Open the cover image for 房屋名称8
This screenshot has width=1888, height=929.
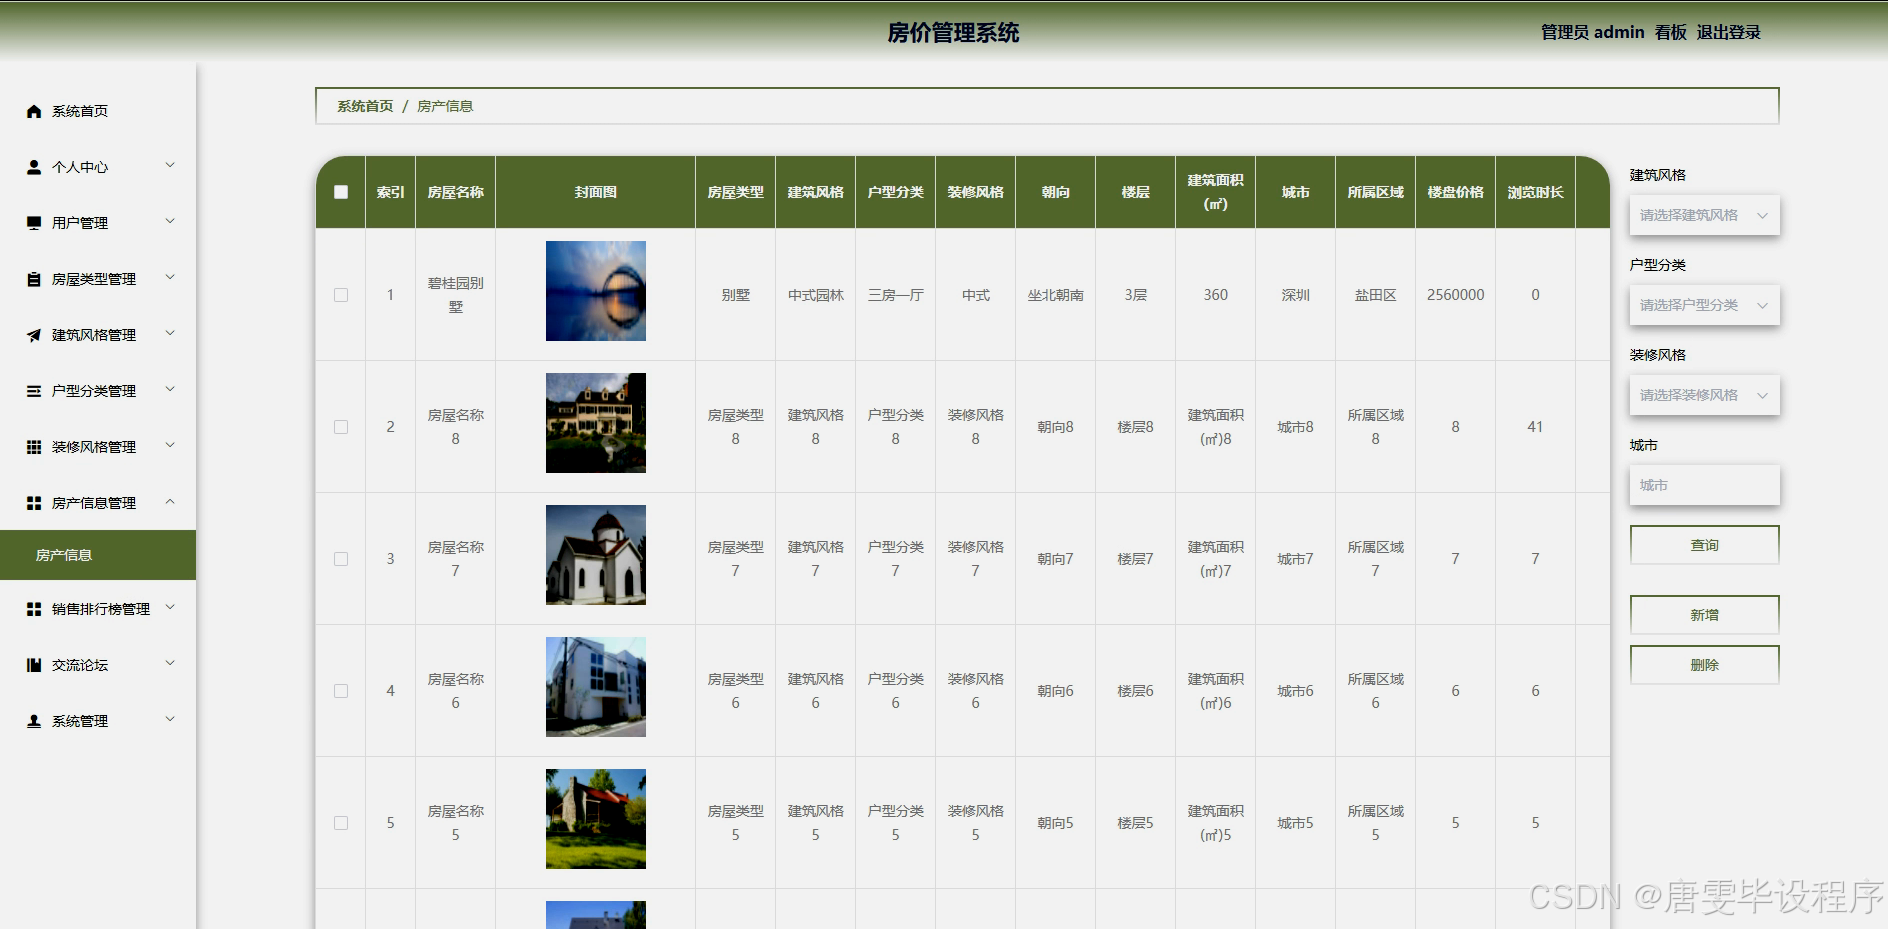click(x=596, y=423)
